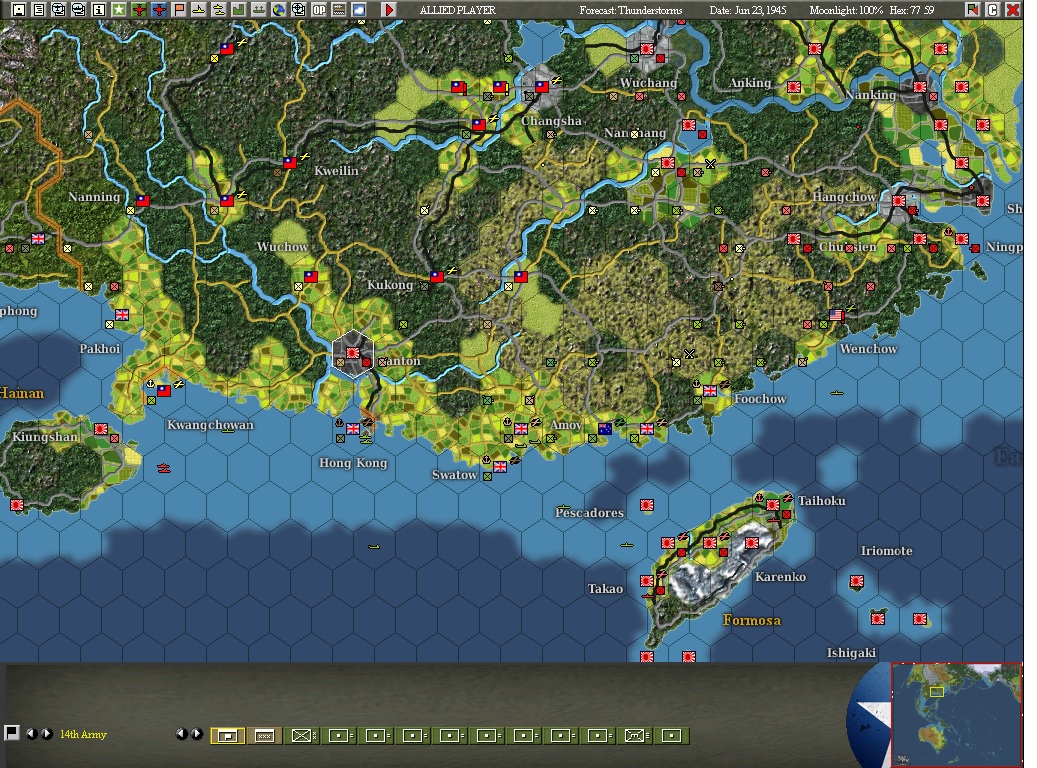Click the 14th Army label

pyautogui.click(x=83, y=734)
